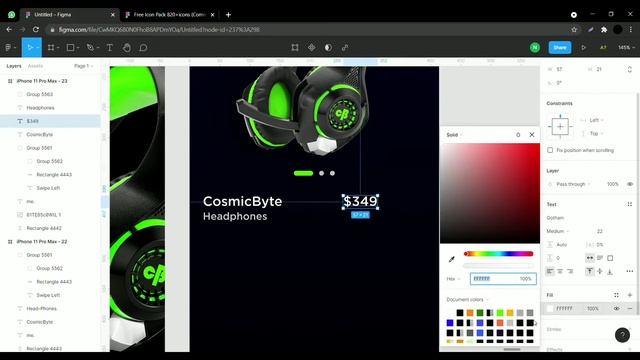Click the eyedropper in color picker

[452, 259]
